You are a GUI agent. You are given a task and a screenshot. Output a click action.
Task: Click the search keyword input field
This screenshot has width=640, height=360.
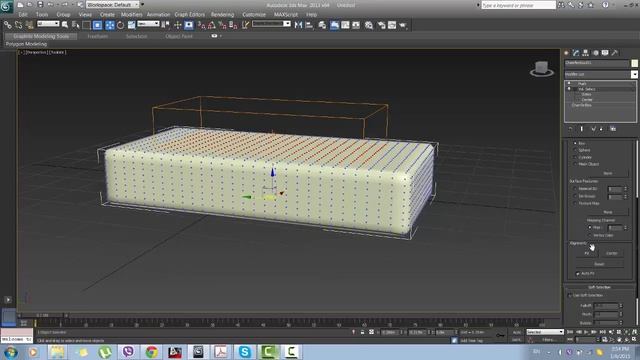pos(518,5)
